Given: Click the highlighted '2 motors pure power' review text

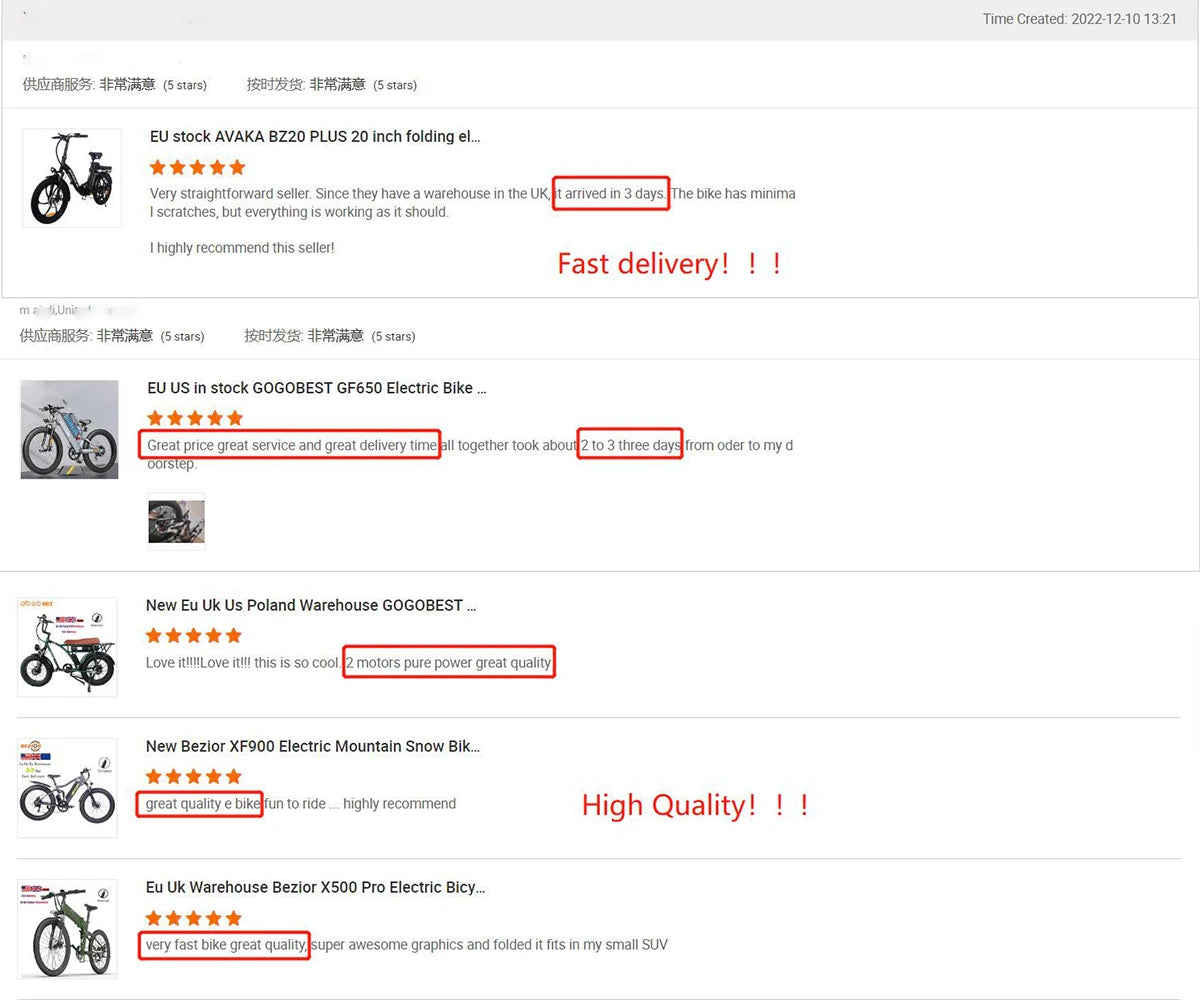Looking at the screenshot, I should [x=448, y=663].
